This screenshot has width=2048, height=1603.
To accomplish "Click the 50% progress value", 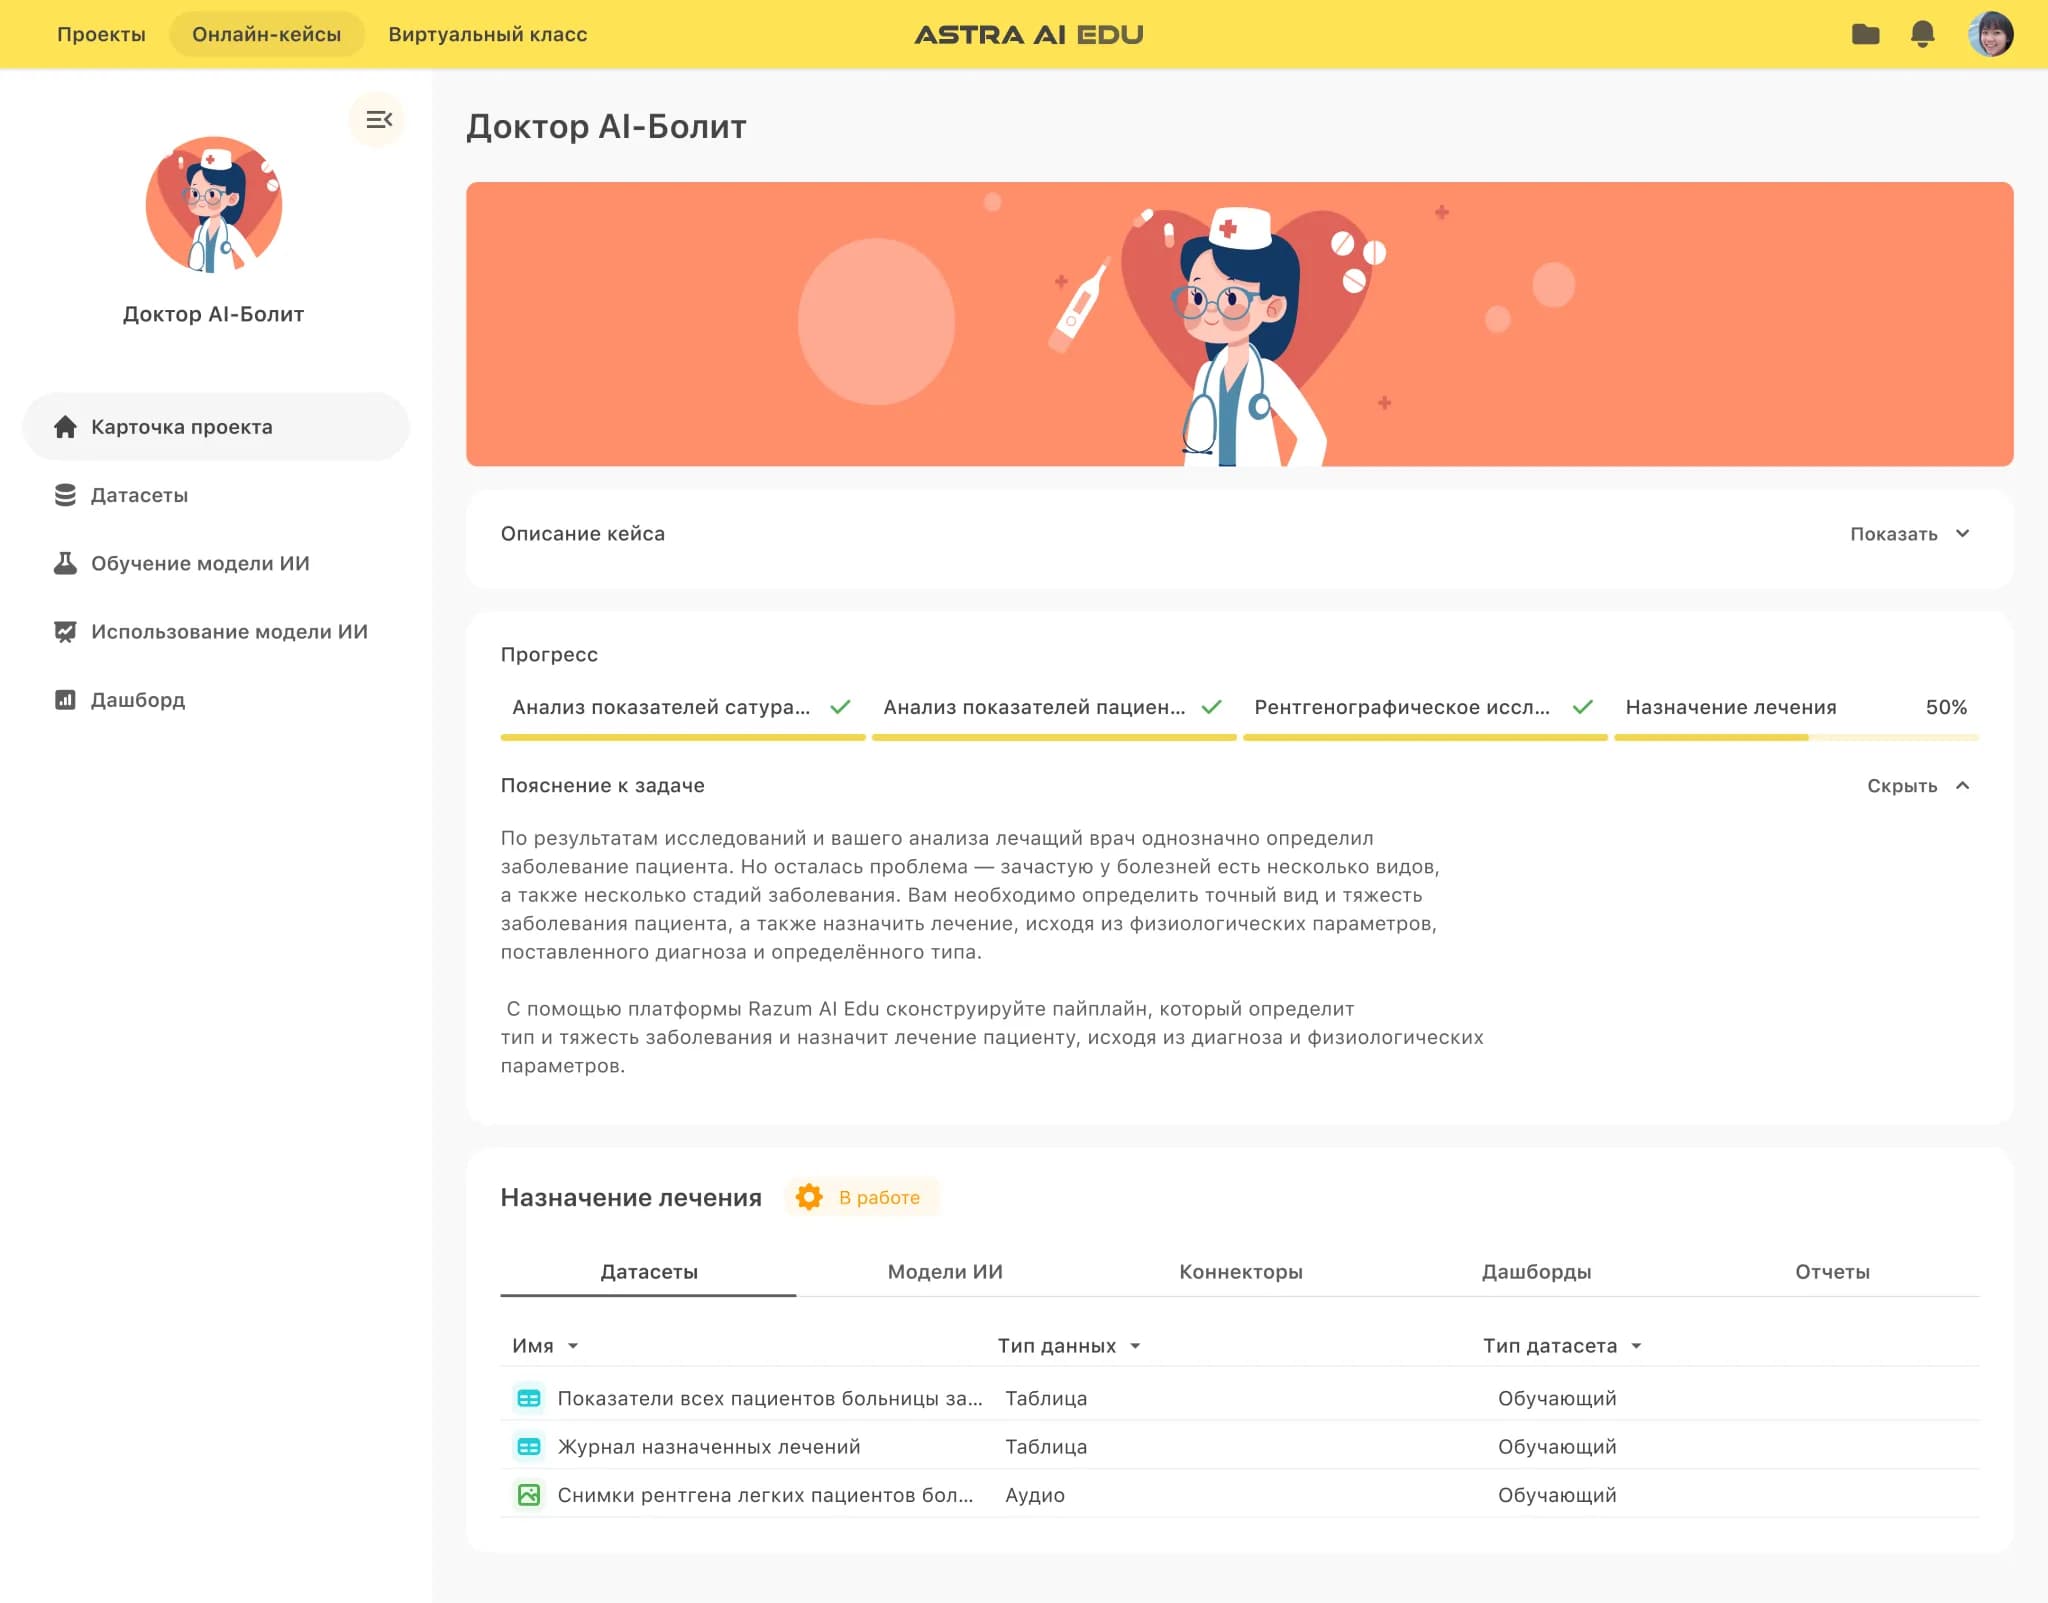I will [1946, 707].
